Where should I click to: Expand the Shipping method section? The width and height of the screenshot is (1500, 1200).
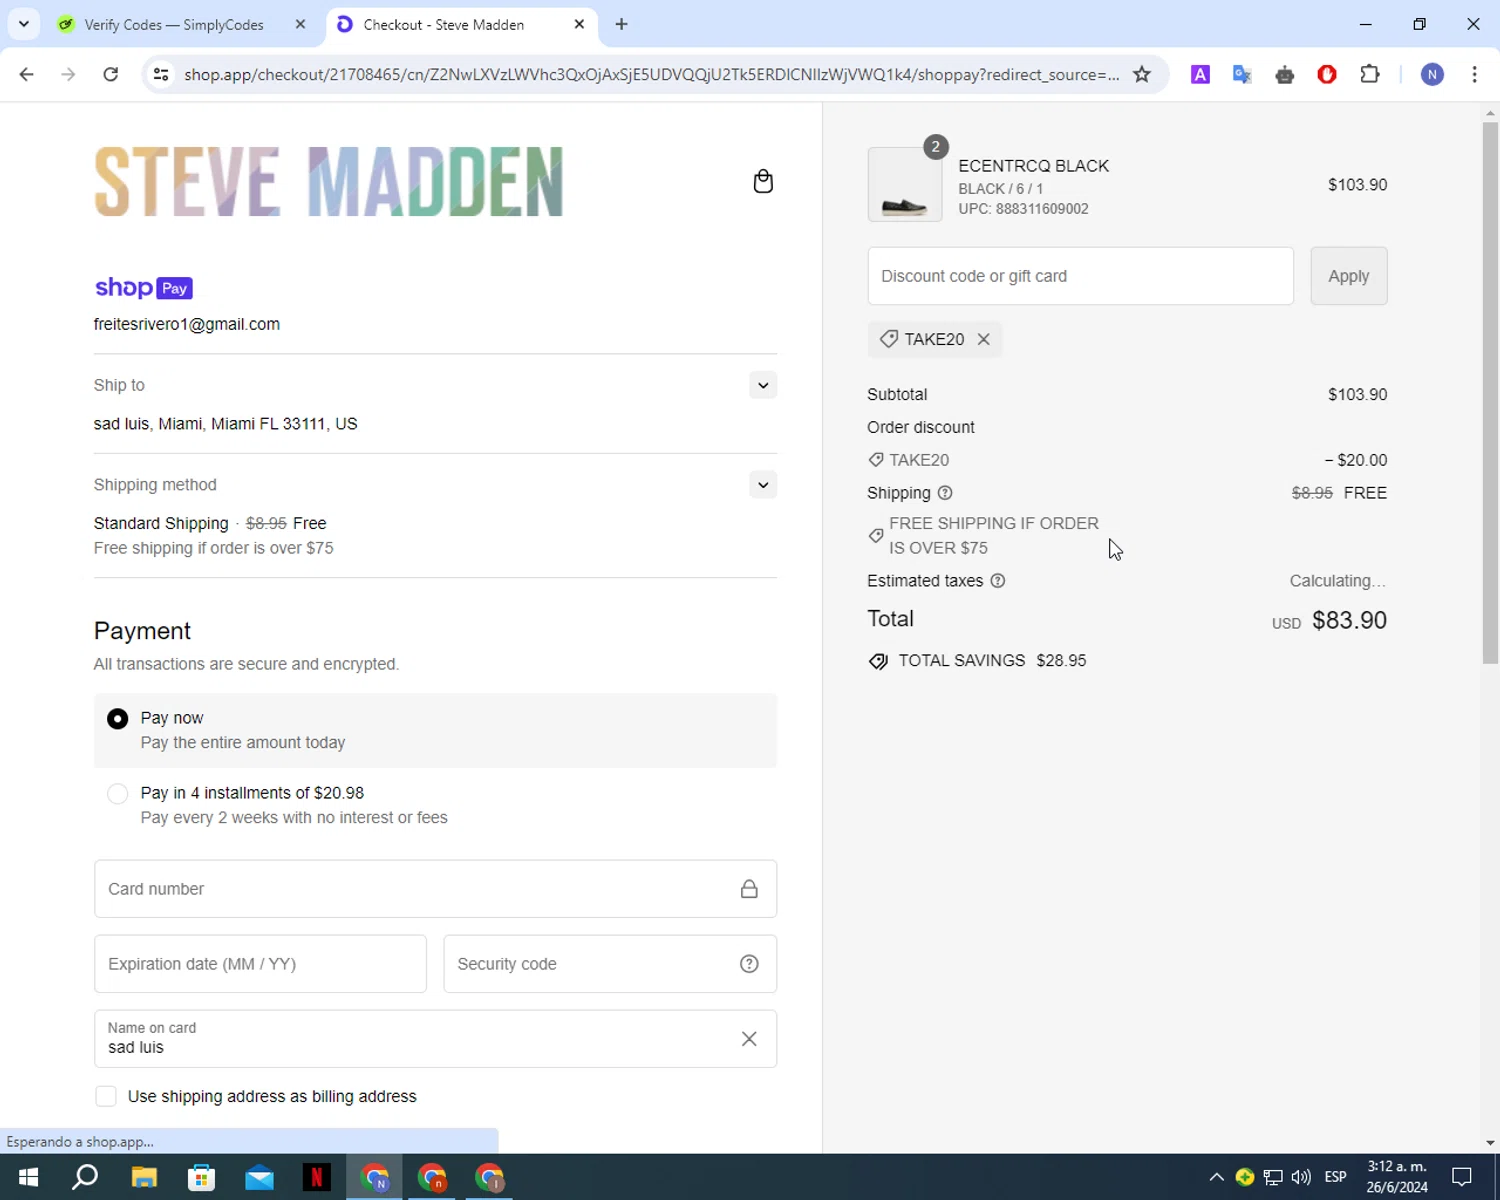(x=763, y=485)
